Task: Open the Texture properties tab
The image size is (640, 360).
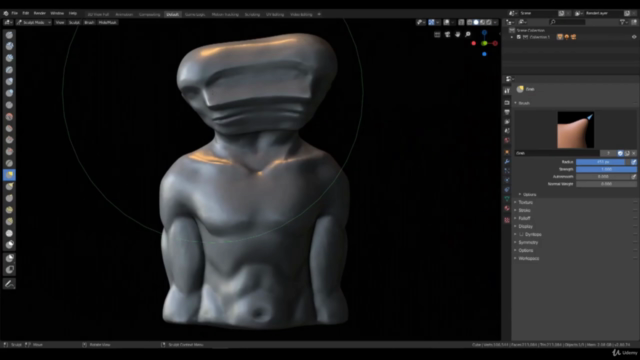Action: (x=507, y=220)
